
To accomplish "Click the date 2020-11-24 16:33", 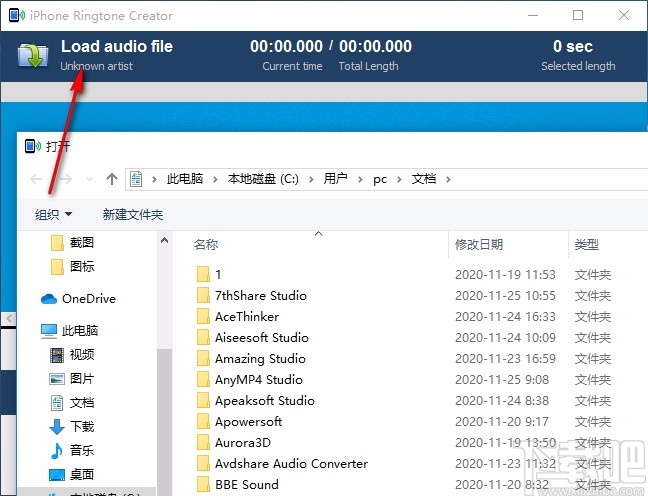I will click(505, 317).
